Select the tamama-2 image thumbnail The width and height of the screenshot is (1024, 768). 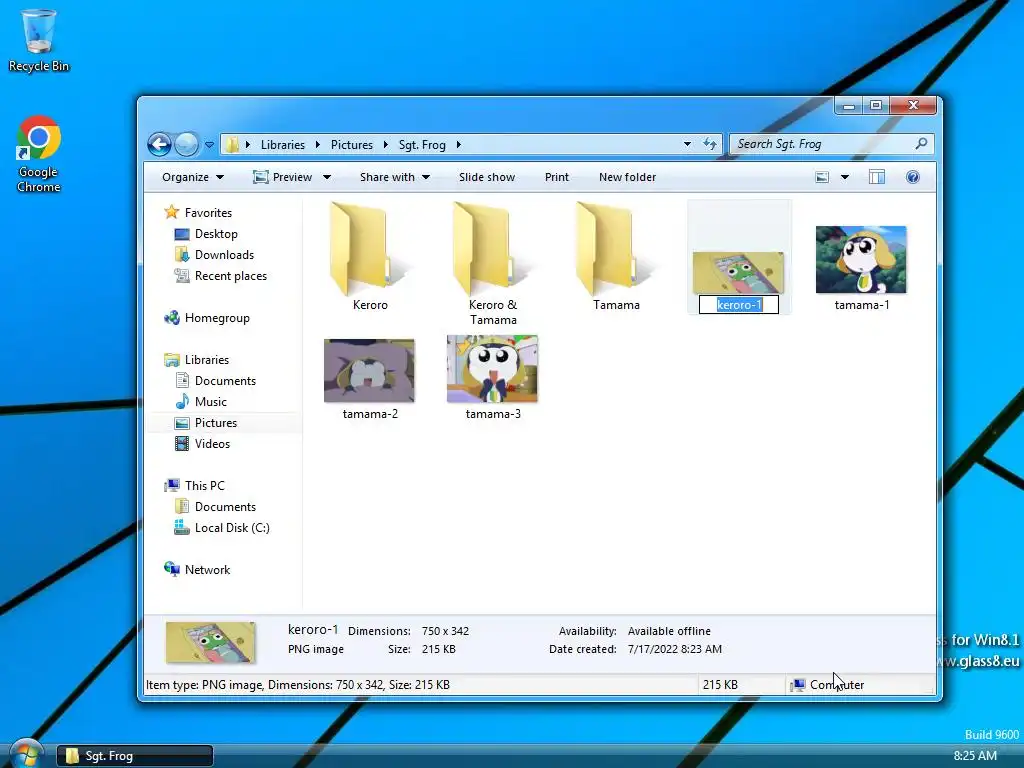pos(369,370)
